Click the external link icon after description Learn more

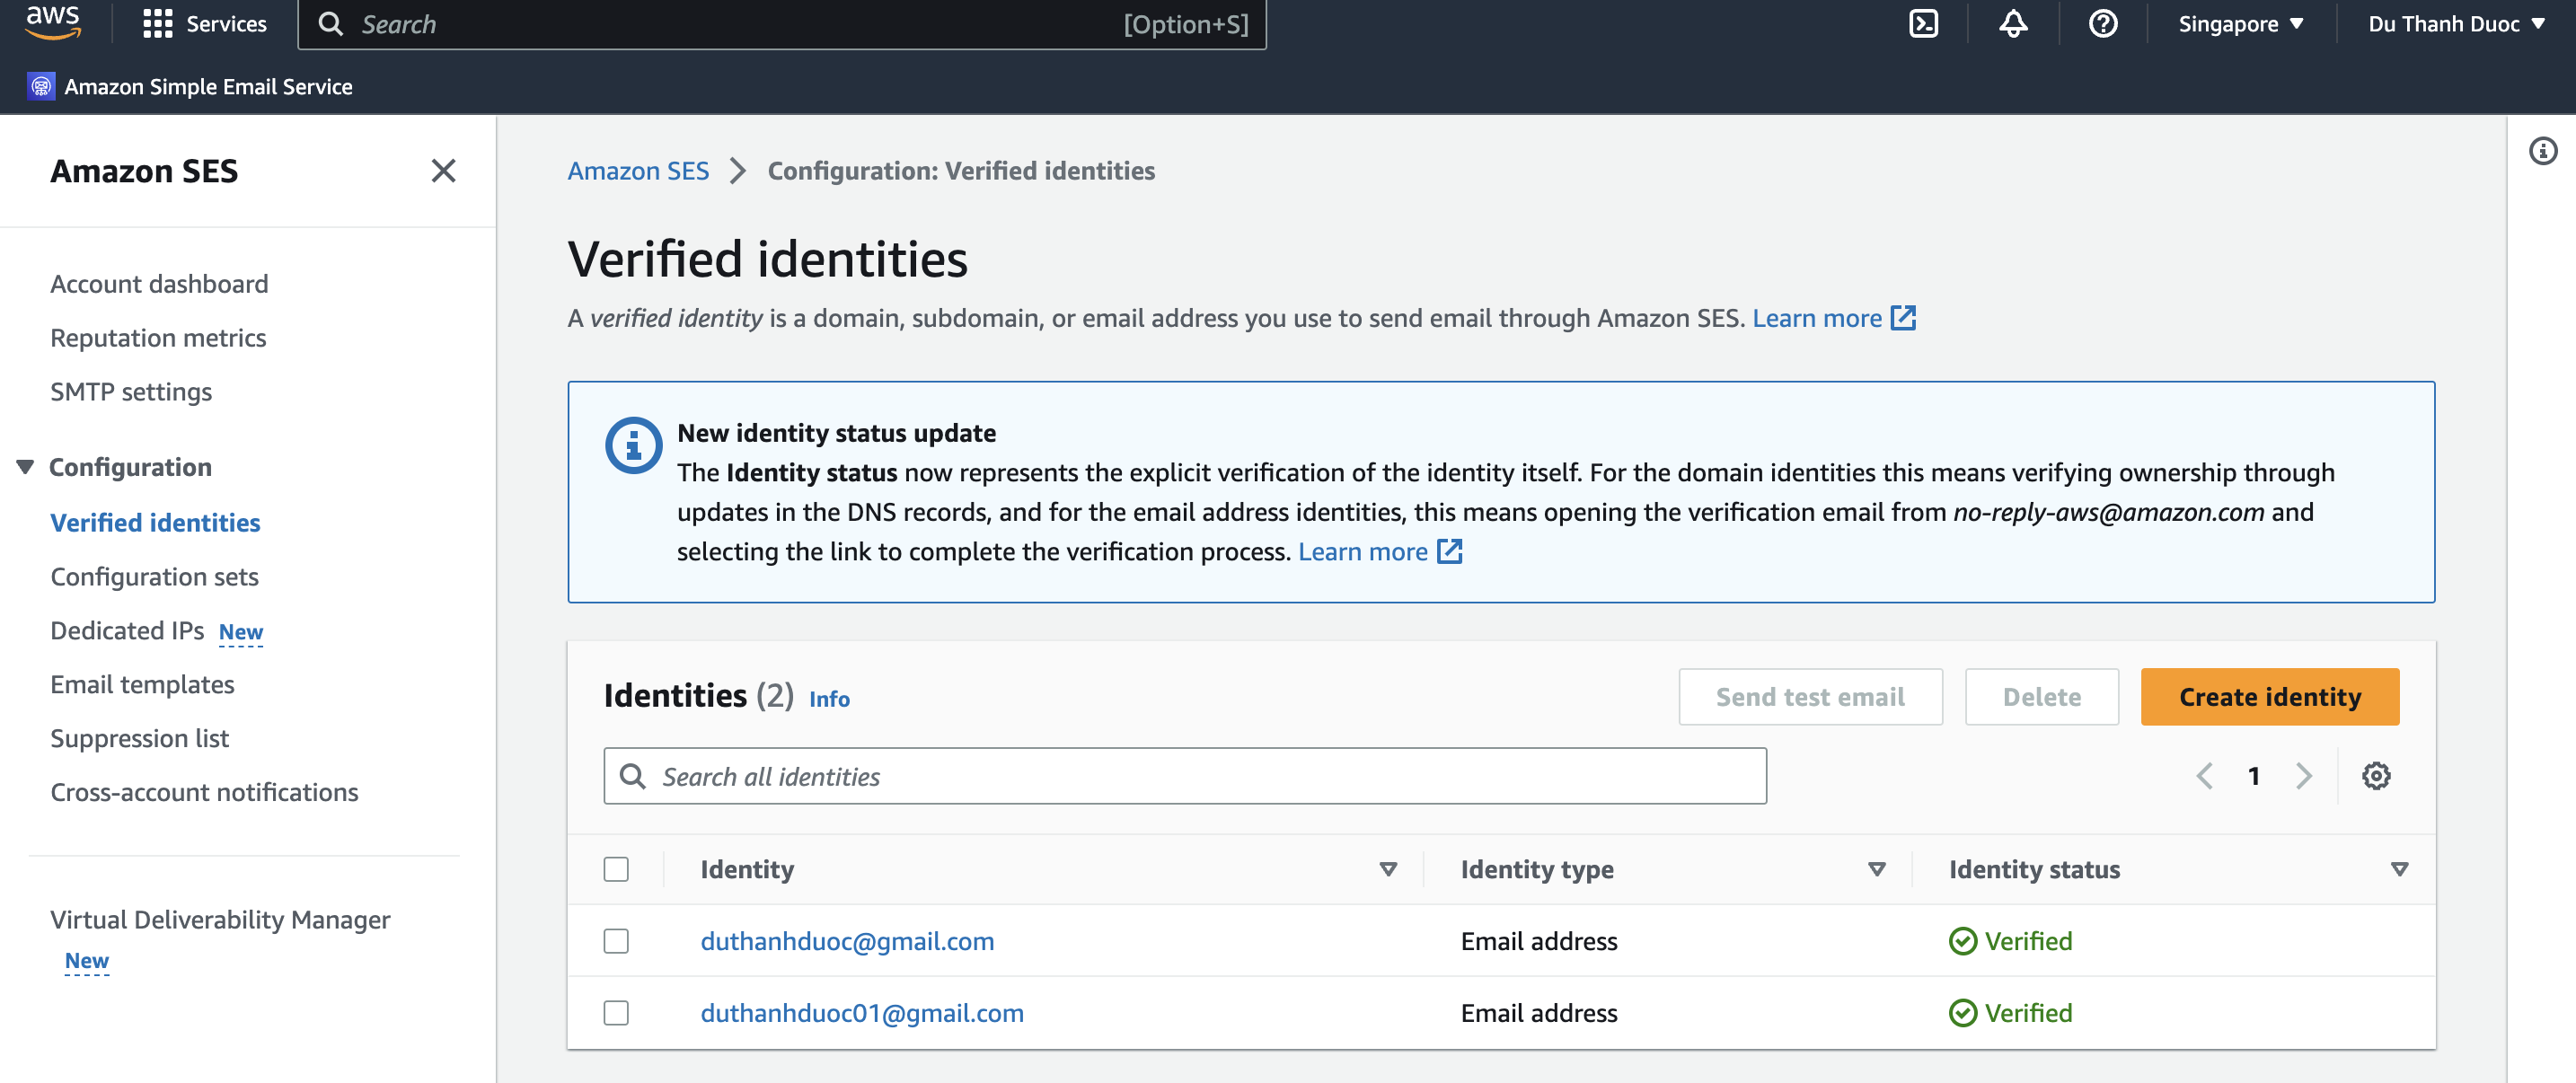tap(1903, 318)
